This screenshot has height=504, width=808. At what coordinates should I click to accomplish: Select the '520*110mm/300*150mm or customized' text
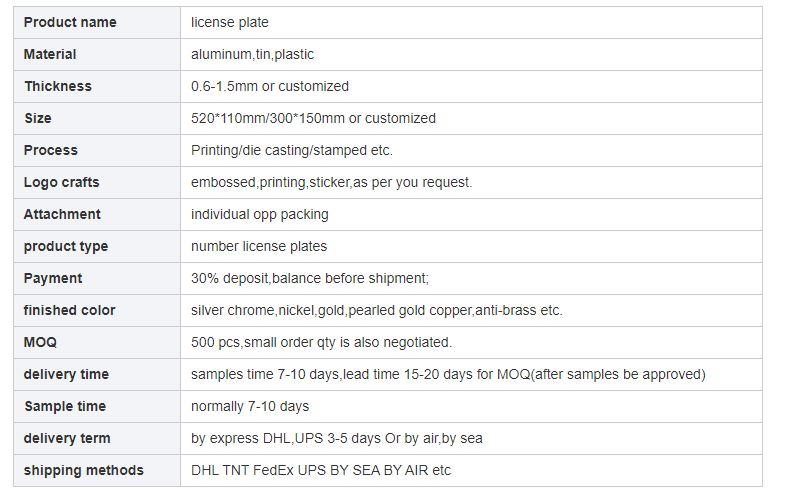coord(313,119)
